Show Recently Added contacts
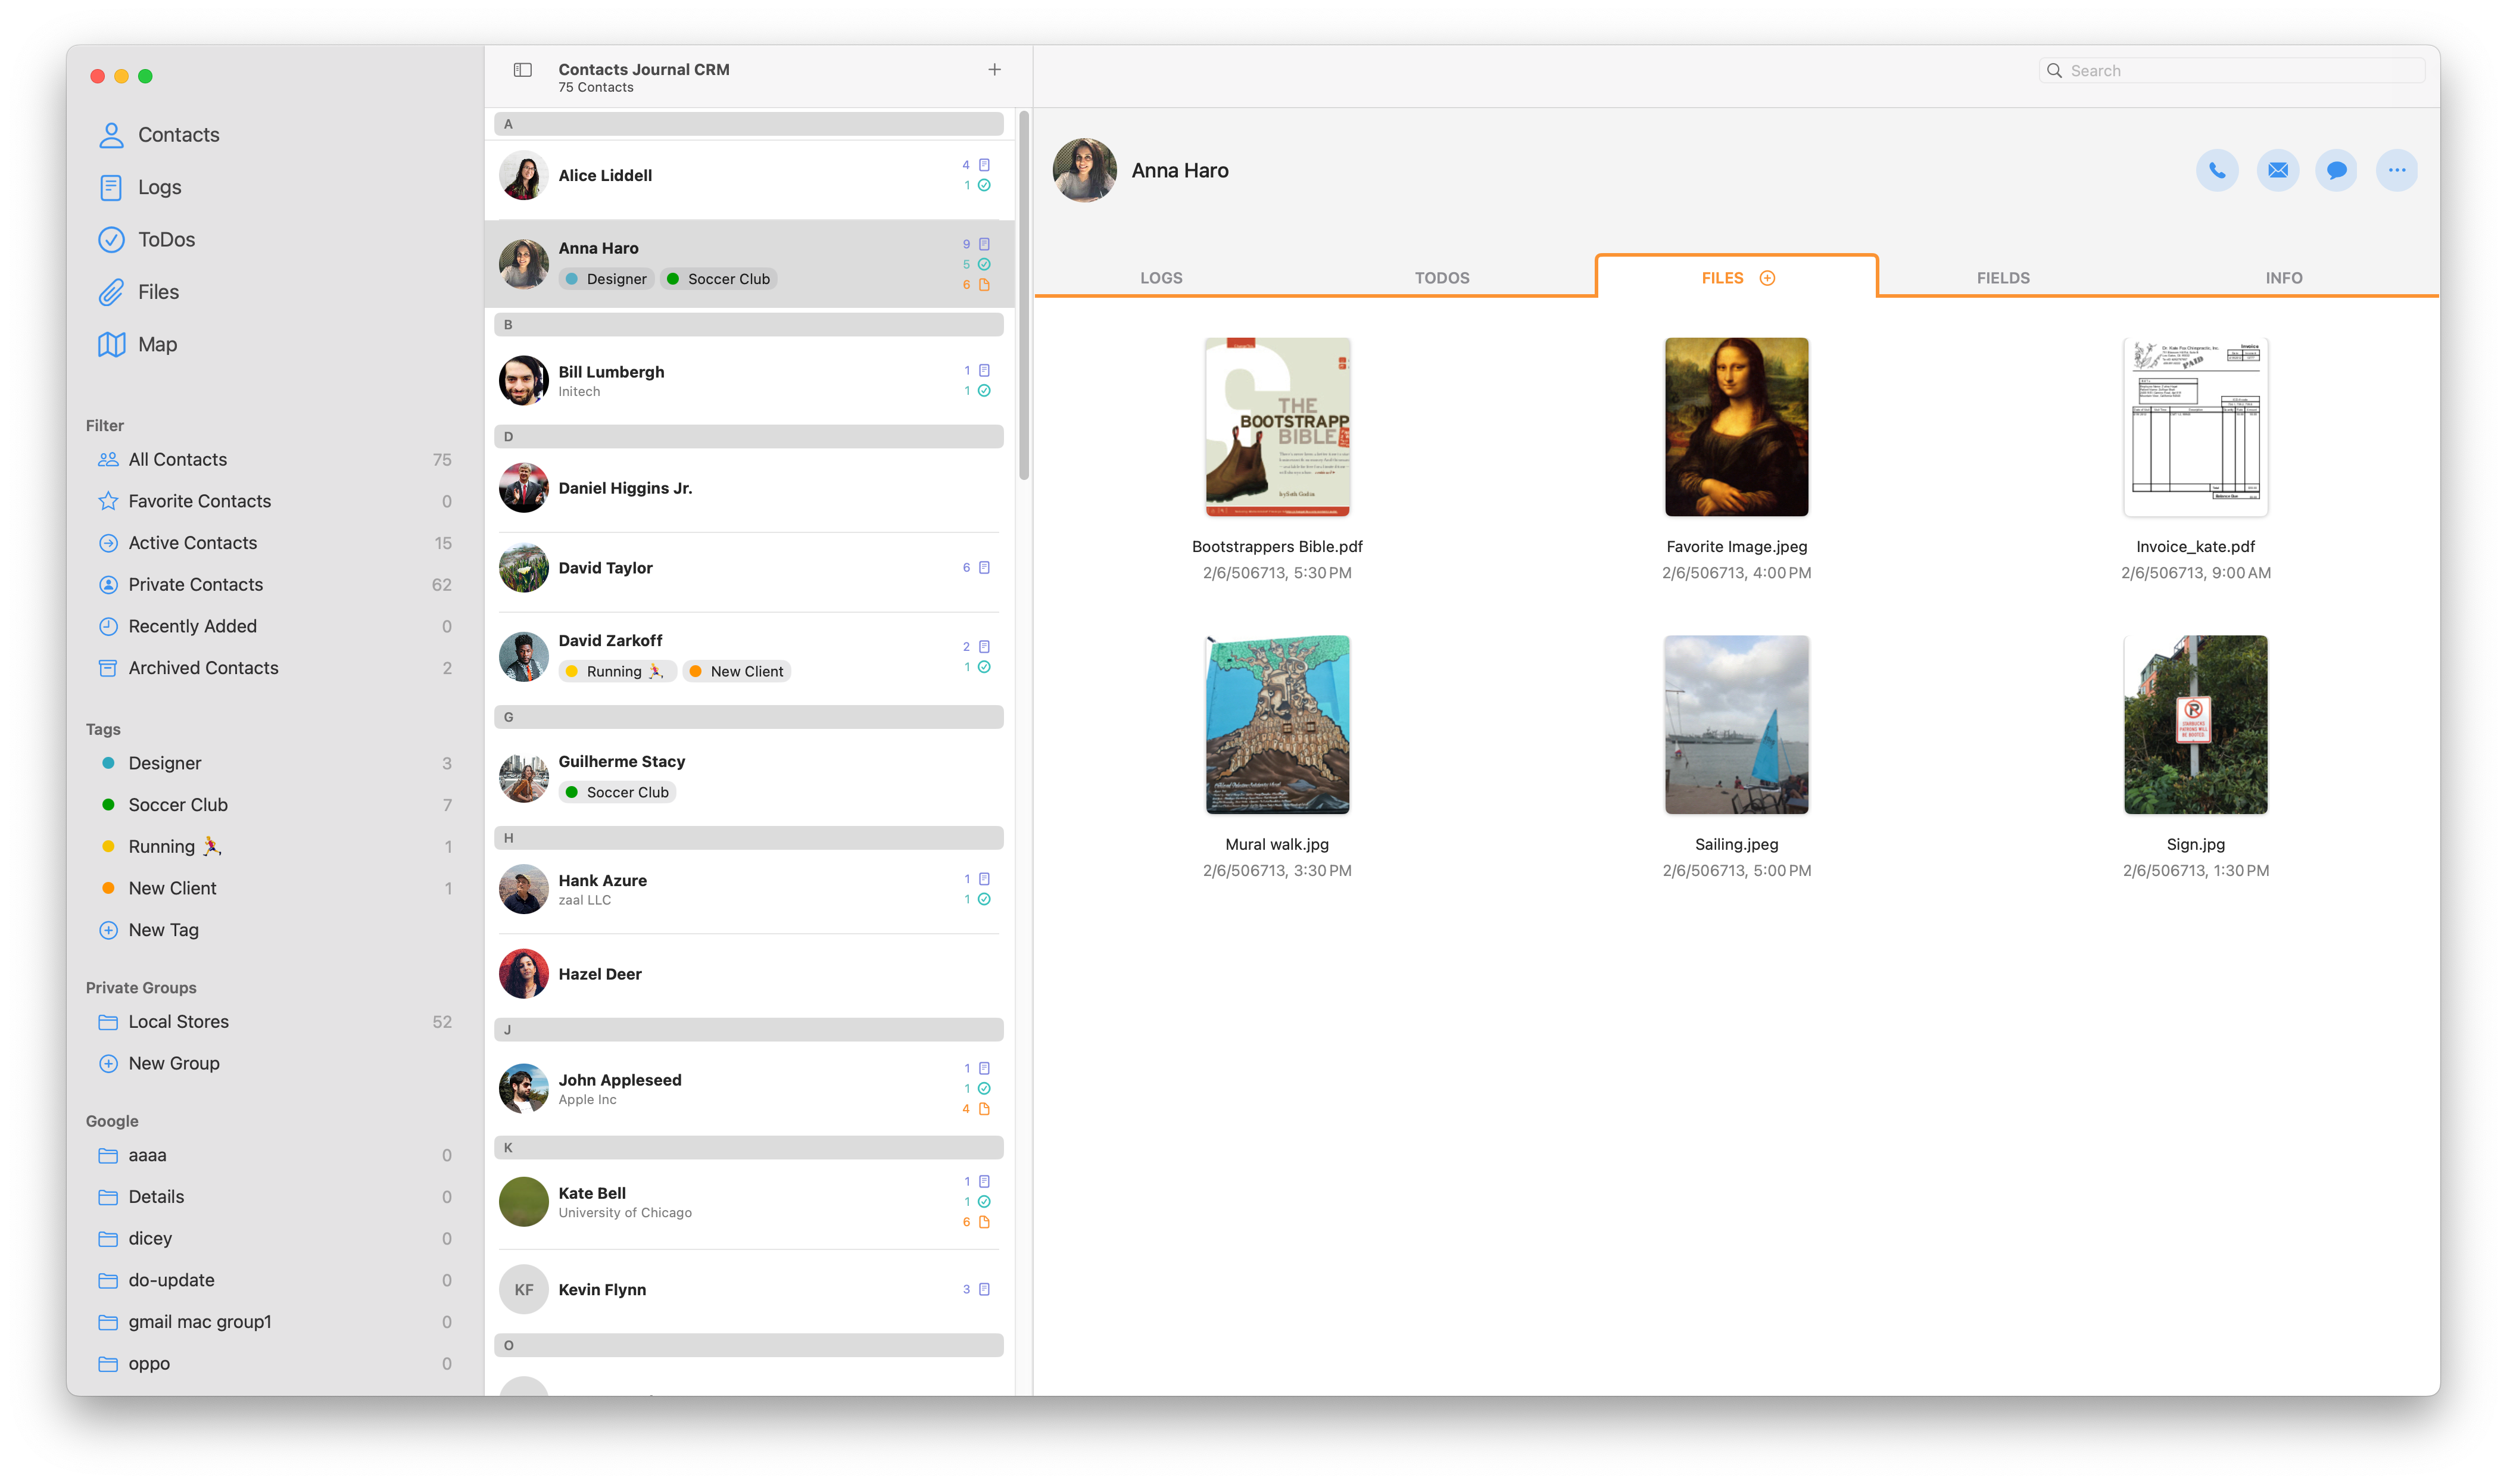The image size is (2507, 1484). 274,627
